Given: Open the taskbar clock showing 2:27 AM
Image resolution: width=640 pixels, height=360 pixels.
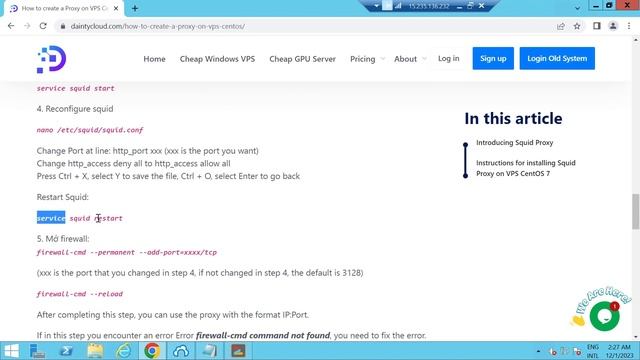Looking at the screenshot, I should 619,351.
